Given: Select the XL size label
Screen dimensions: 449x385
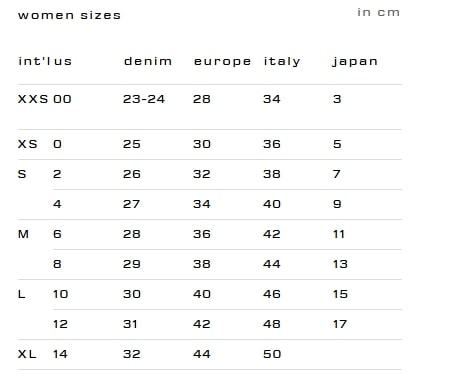Looking at the screenshot, I should tap(27, 354).
